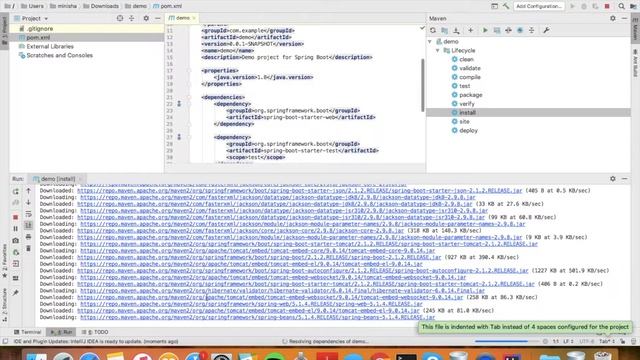Open Run panel gear settings
640x360 pixels.
[613, 179]
